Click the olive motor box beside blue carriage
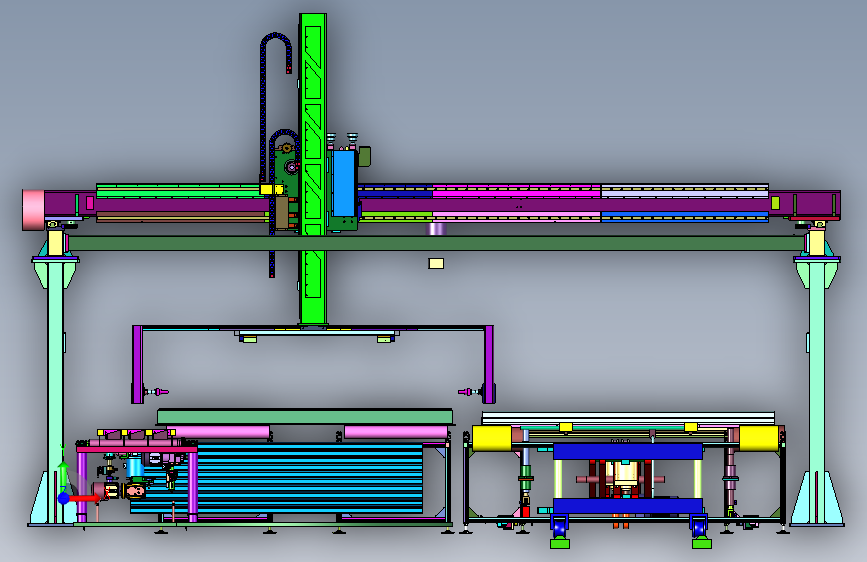This screenshot has width=867, height=562. [364, 157]
